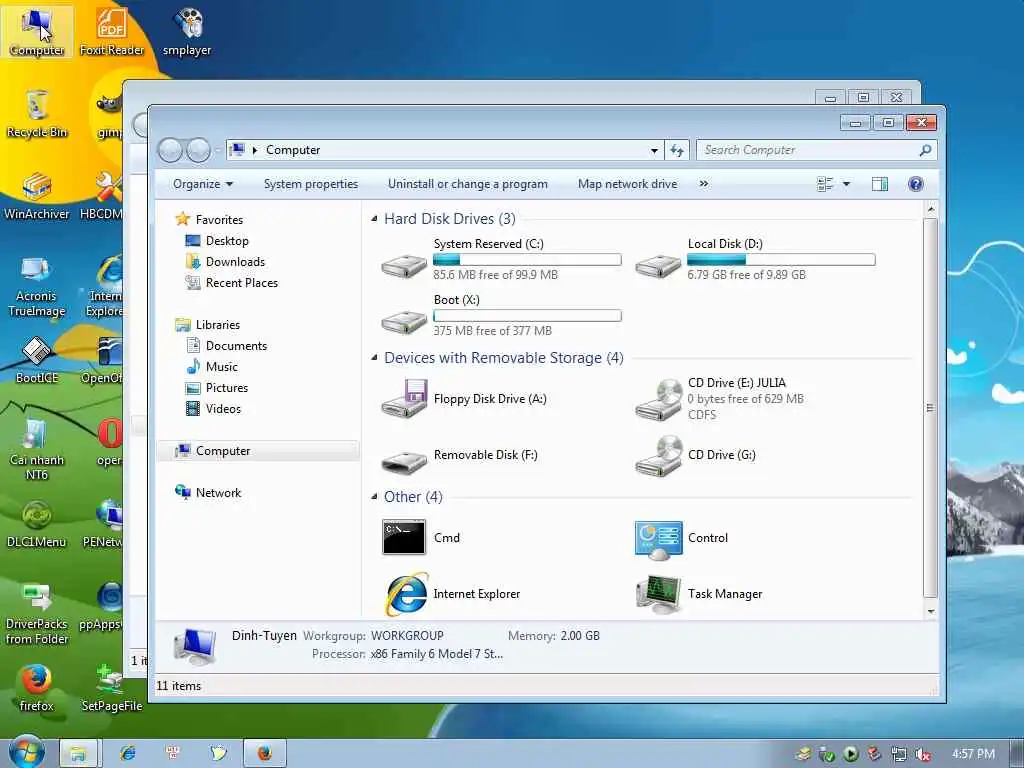Show more toolbar commands with double chevron
This screenshot has width=1024, height=768.
point(703,184)
